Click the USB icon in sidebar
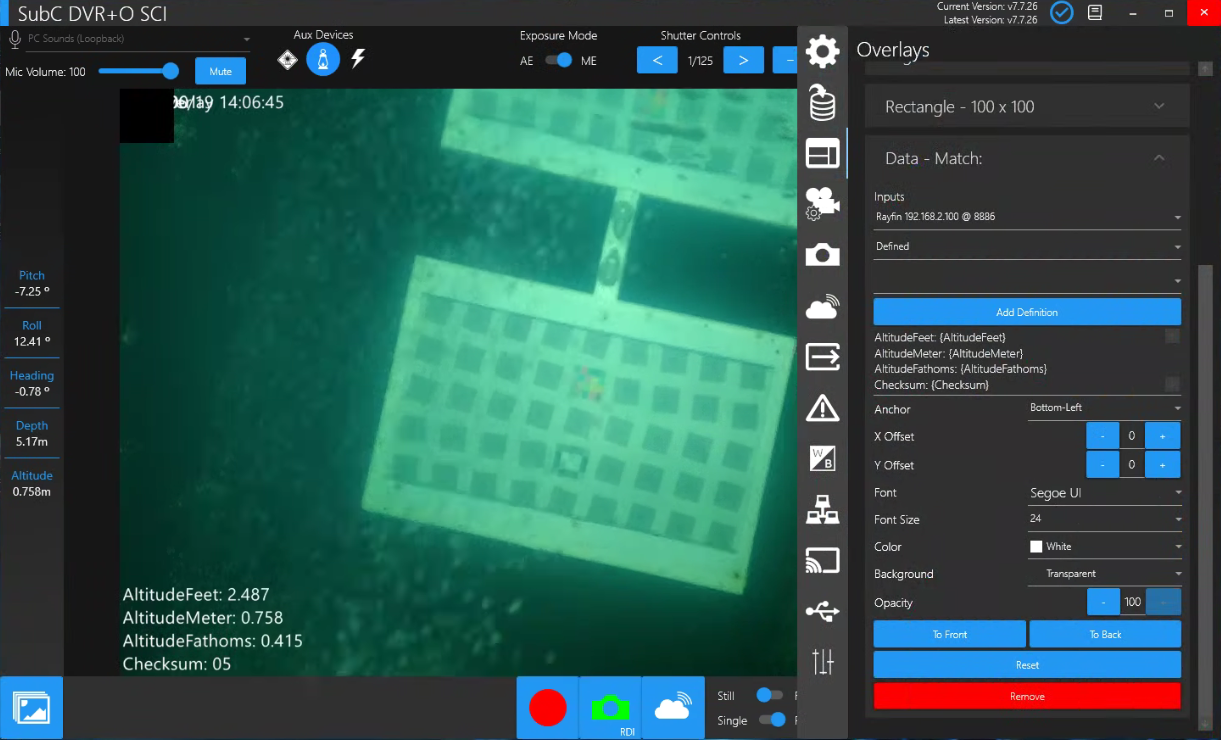Viewport: 1221px width, 740px height. coord(822,611)
